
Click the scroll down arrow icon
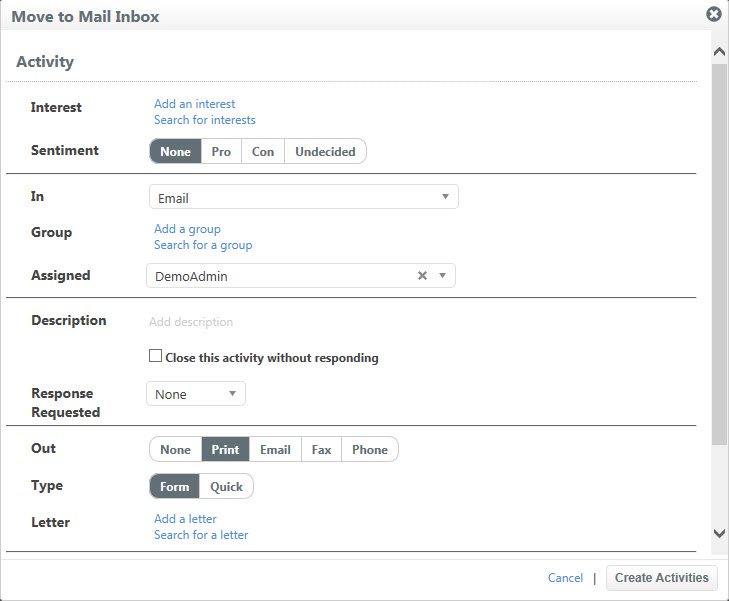tap(719, 533)
